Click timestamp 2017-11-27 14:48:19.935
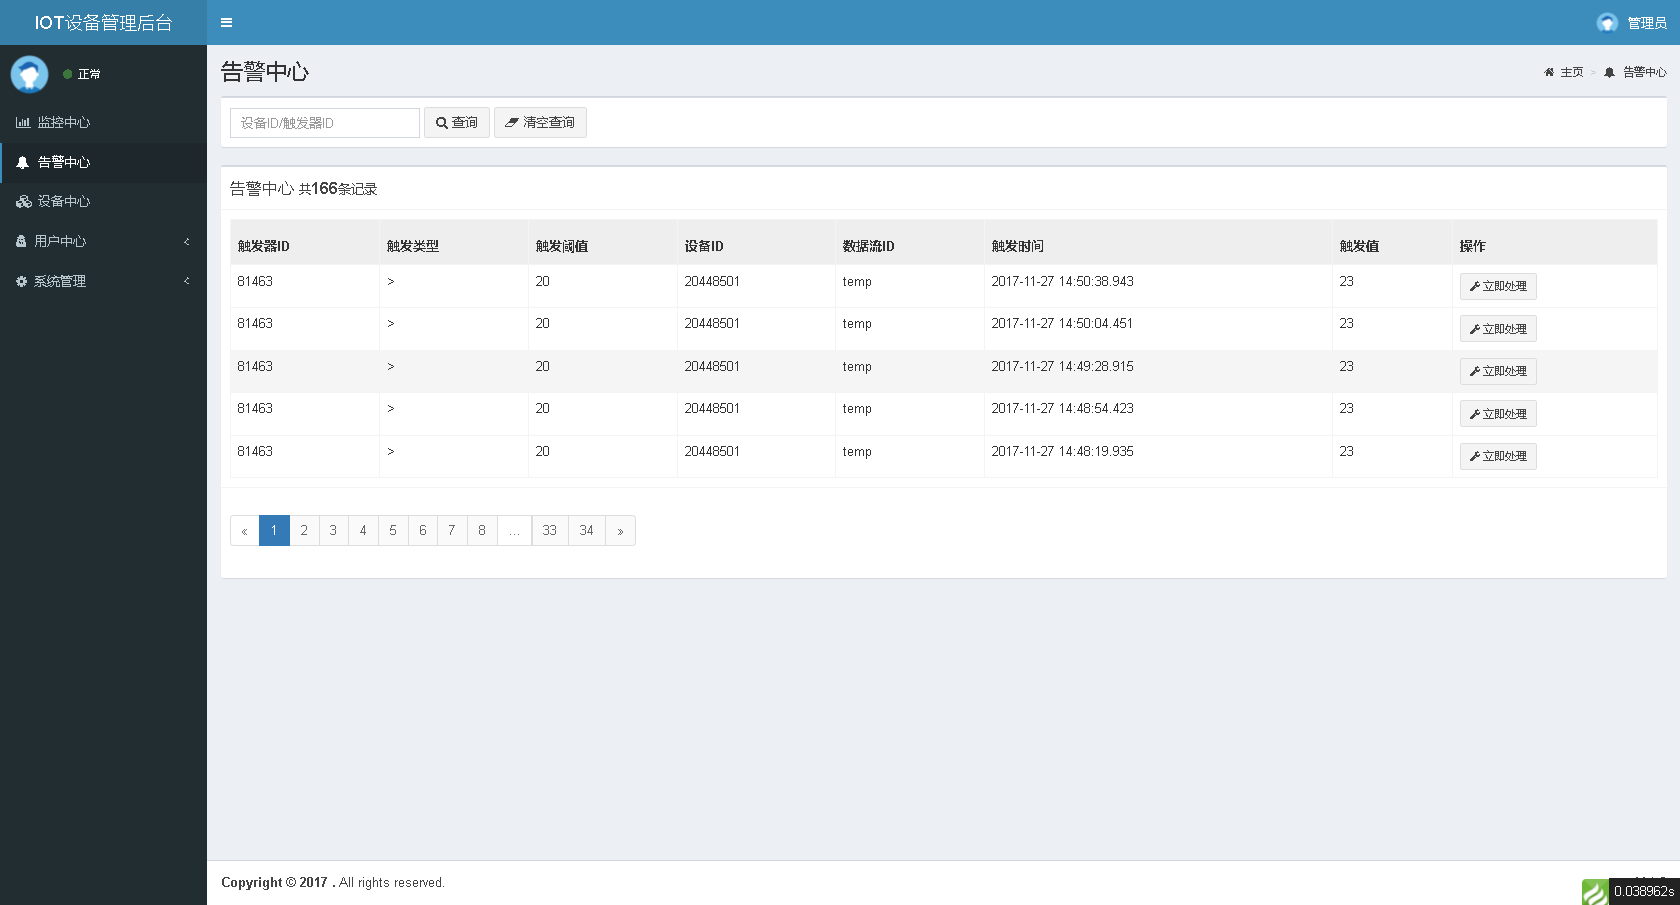 (x=1062, y=451)
